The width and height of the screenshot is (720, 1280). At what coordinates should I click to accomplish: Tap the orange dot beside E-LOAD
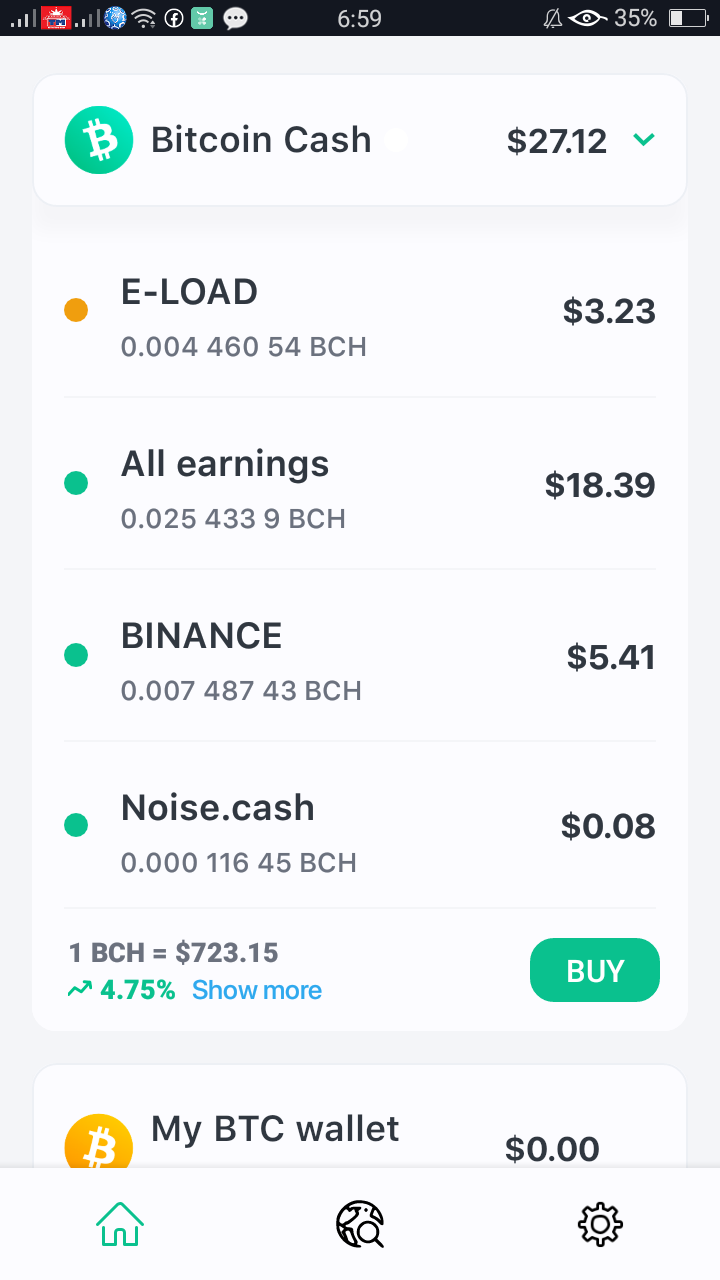[76, 310]
